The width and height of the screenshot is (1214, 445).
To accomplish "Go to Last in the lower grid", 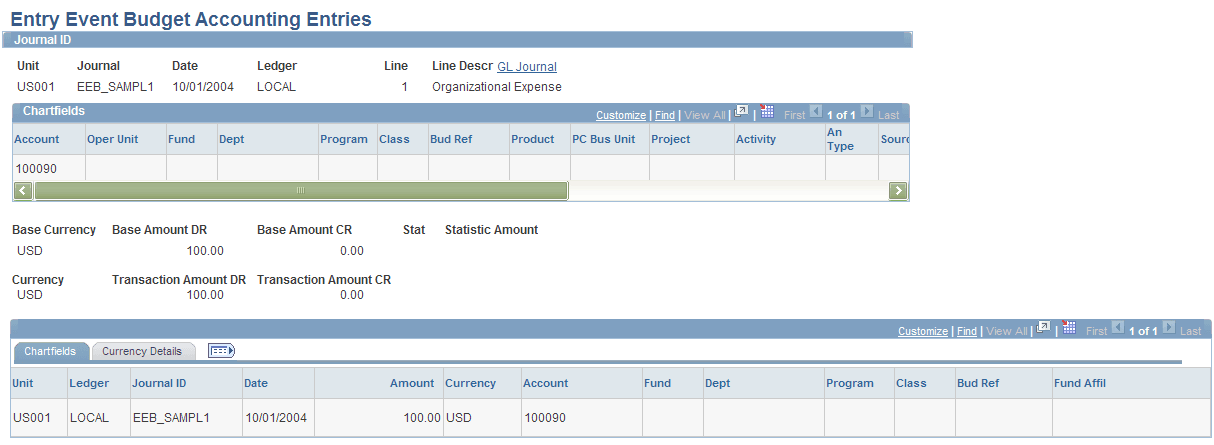I will click(1191, 331).
